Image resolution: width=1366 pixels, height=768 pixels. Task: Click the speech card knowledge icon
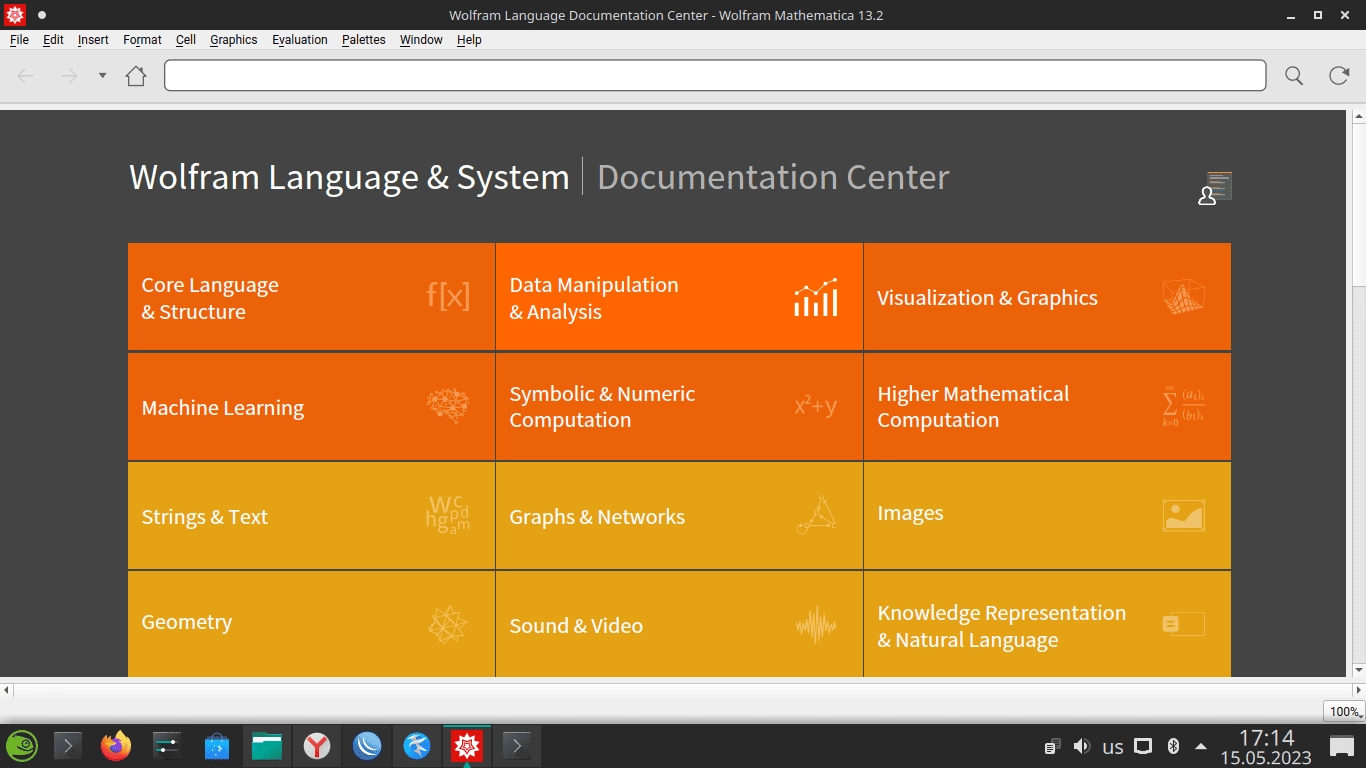1184,624
